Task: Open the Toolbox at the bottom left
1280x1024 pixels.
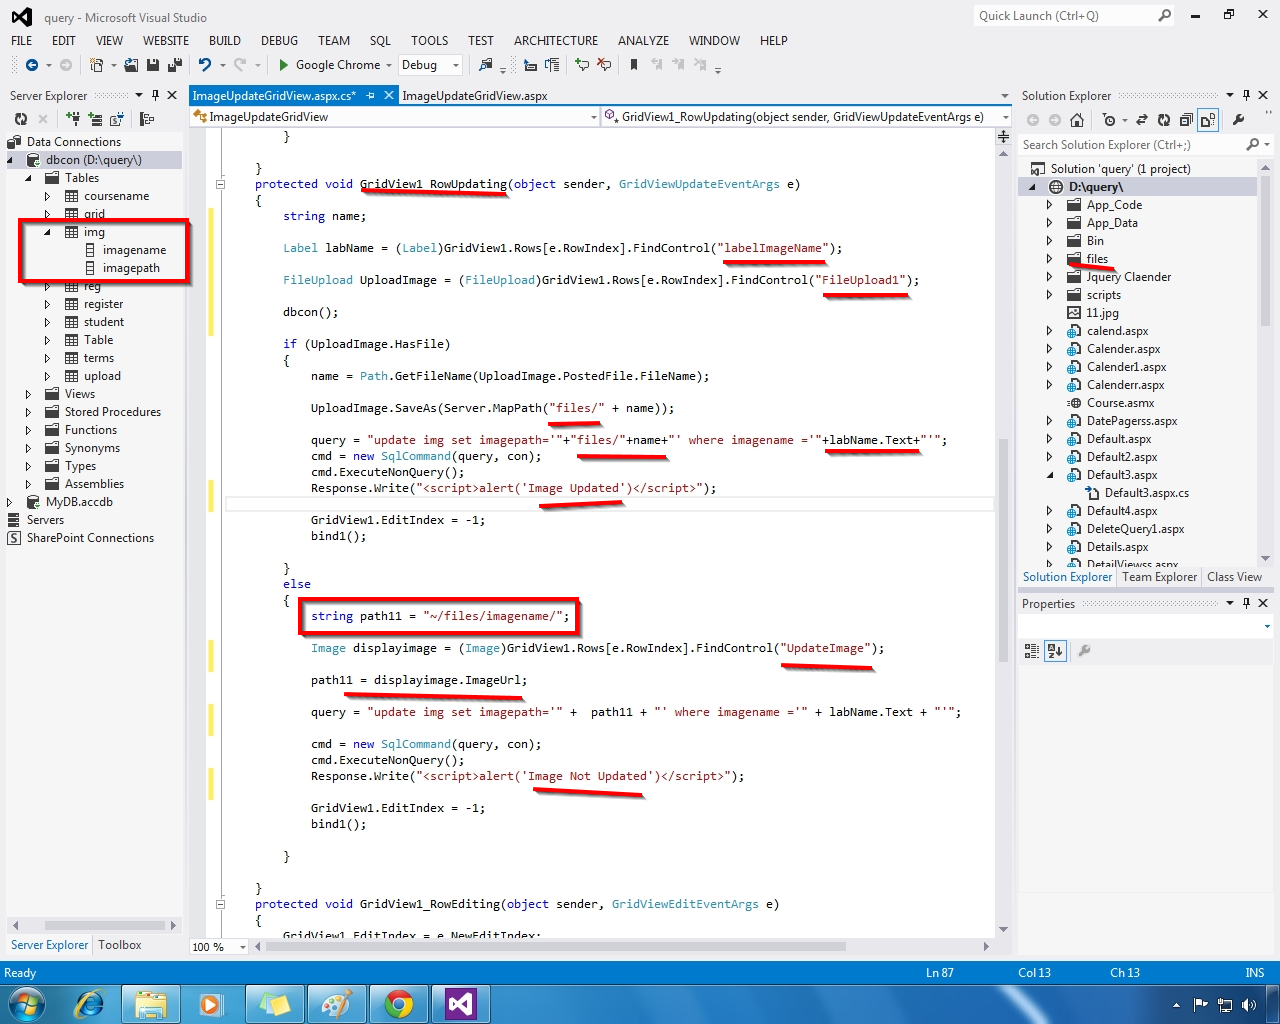Action: pos(117,944)
